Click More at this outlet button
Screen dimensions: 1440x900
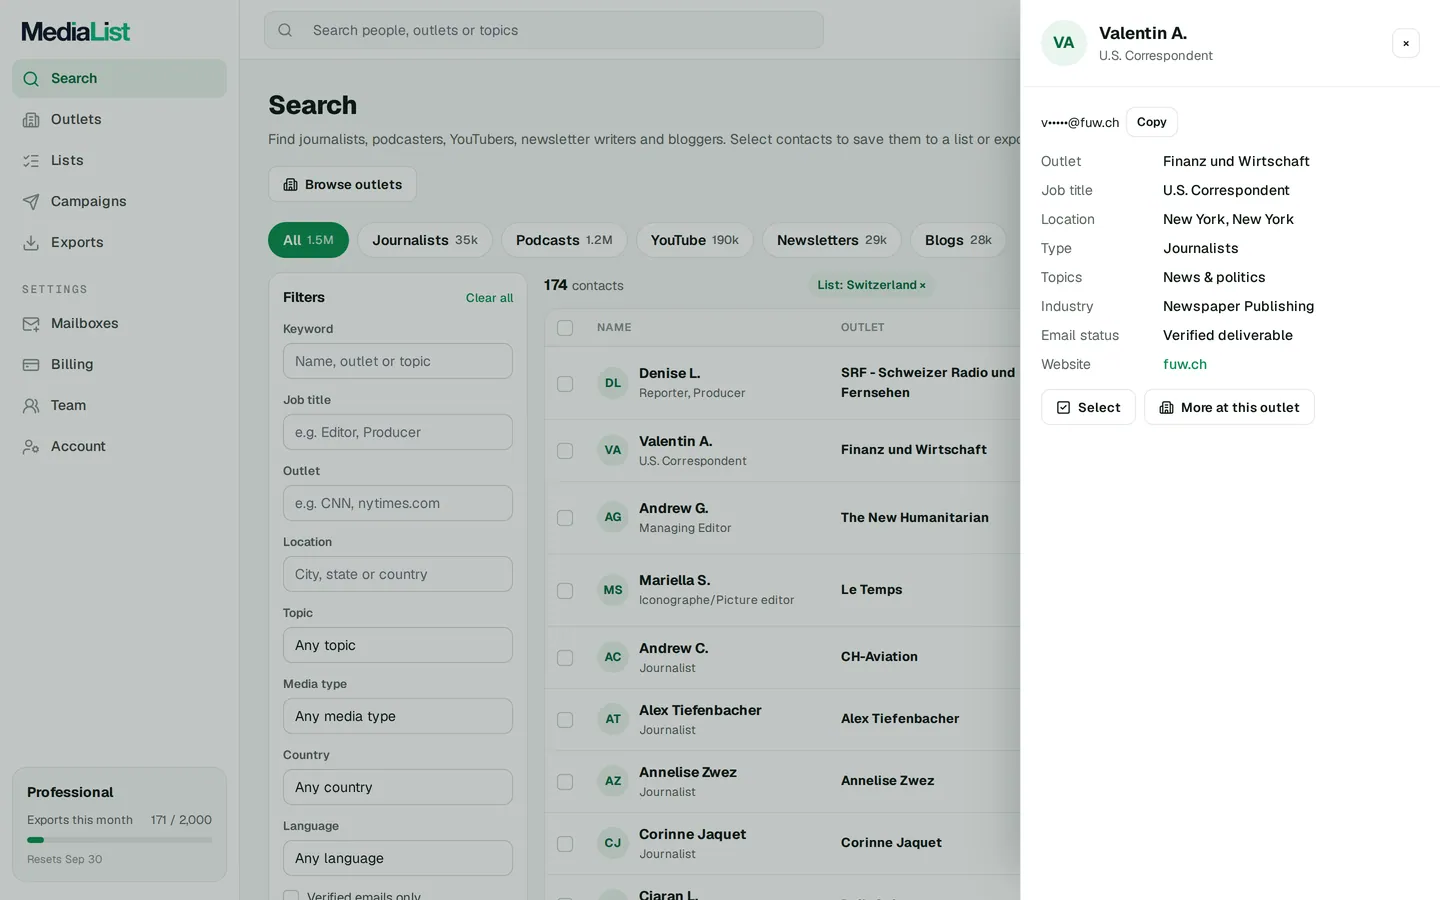point(1229,407)
